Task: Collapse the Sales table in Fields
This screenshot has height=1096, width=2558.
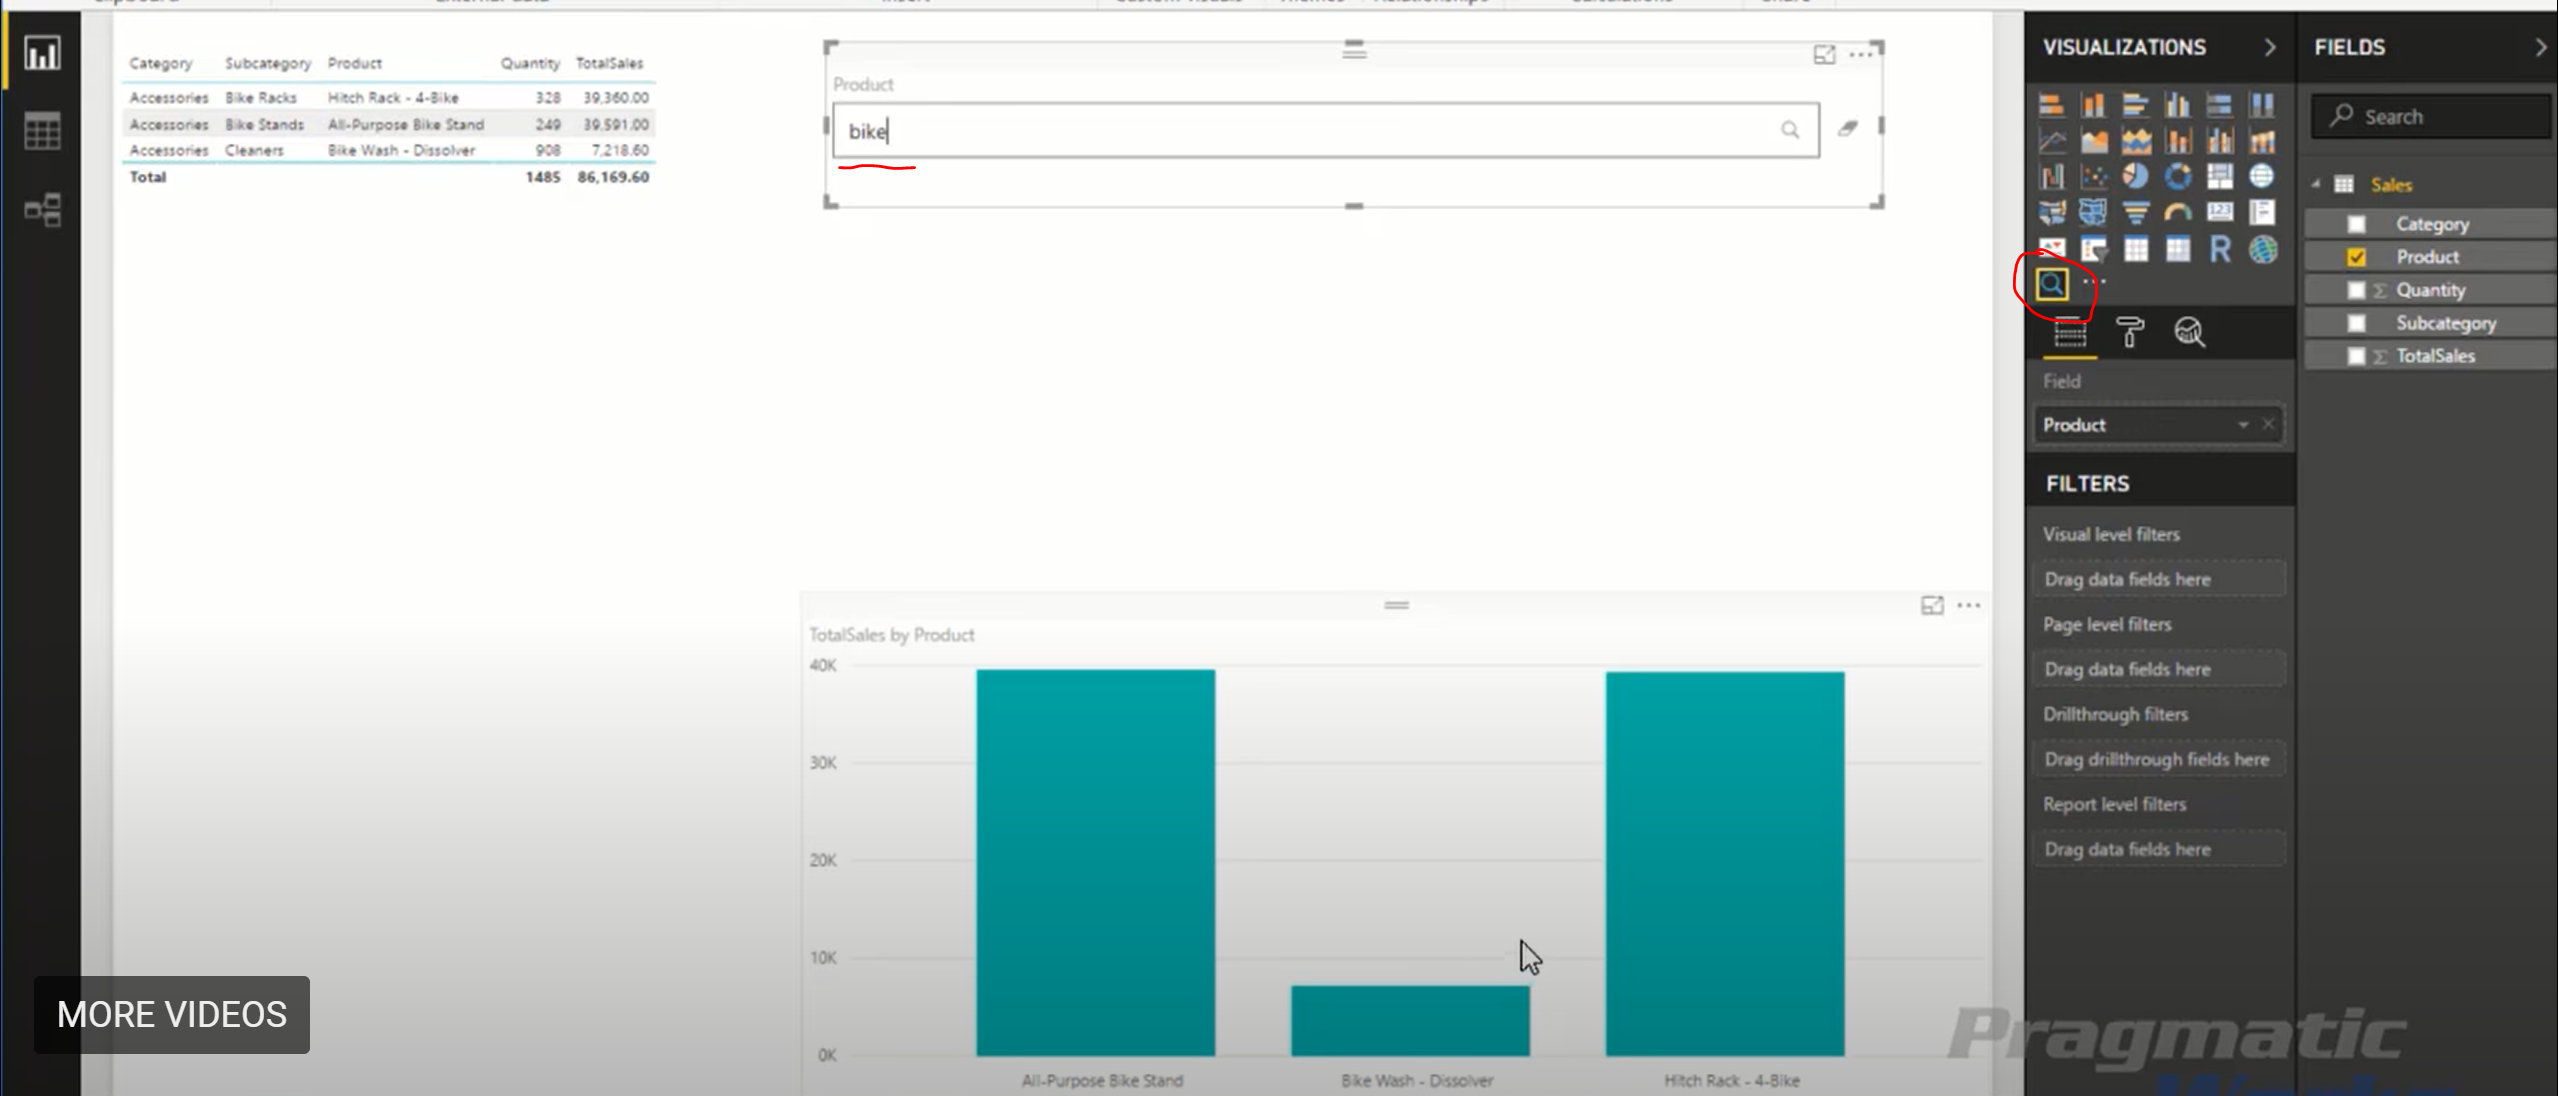Action: click(2316, 184)
